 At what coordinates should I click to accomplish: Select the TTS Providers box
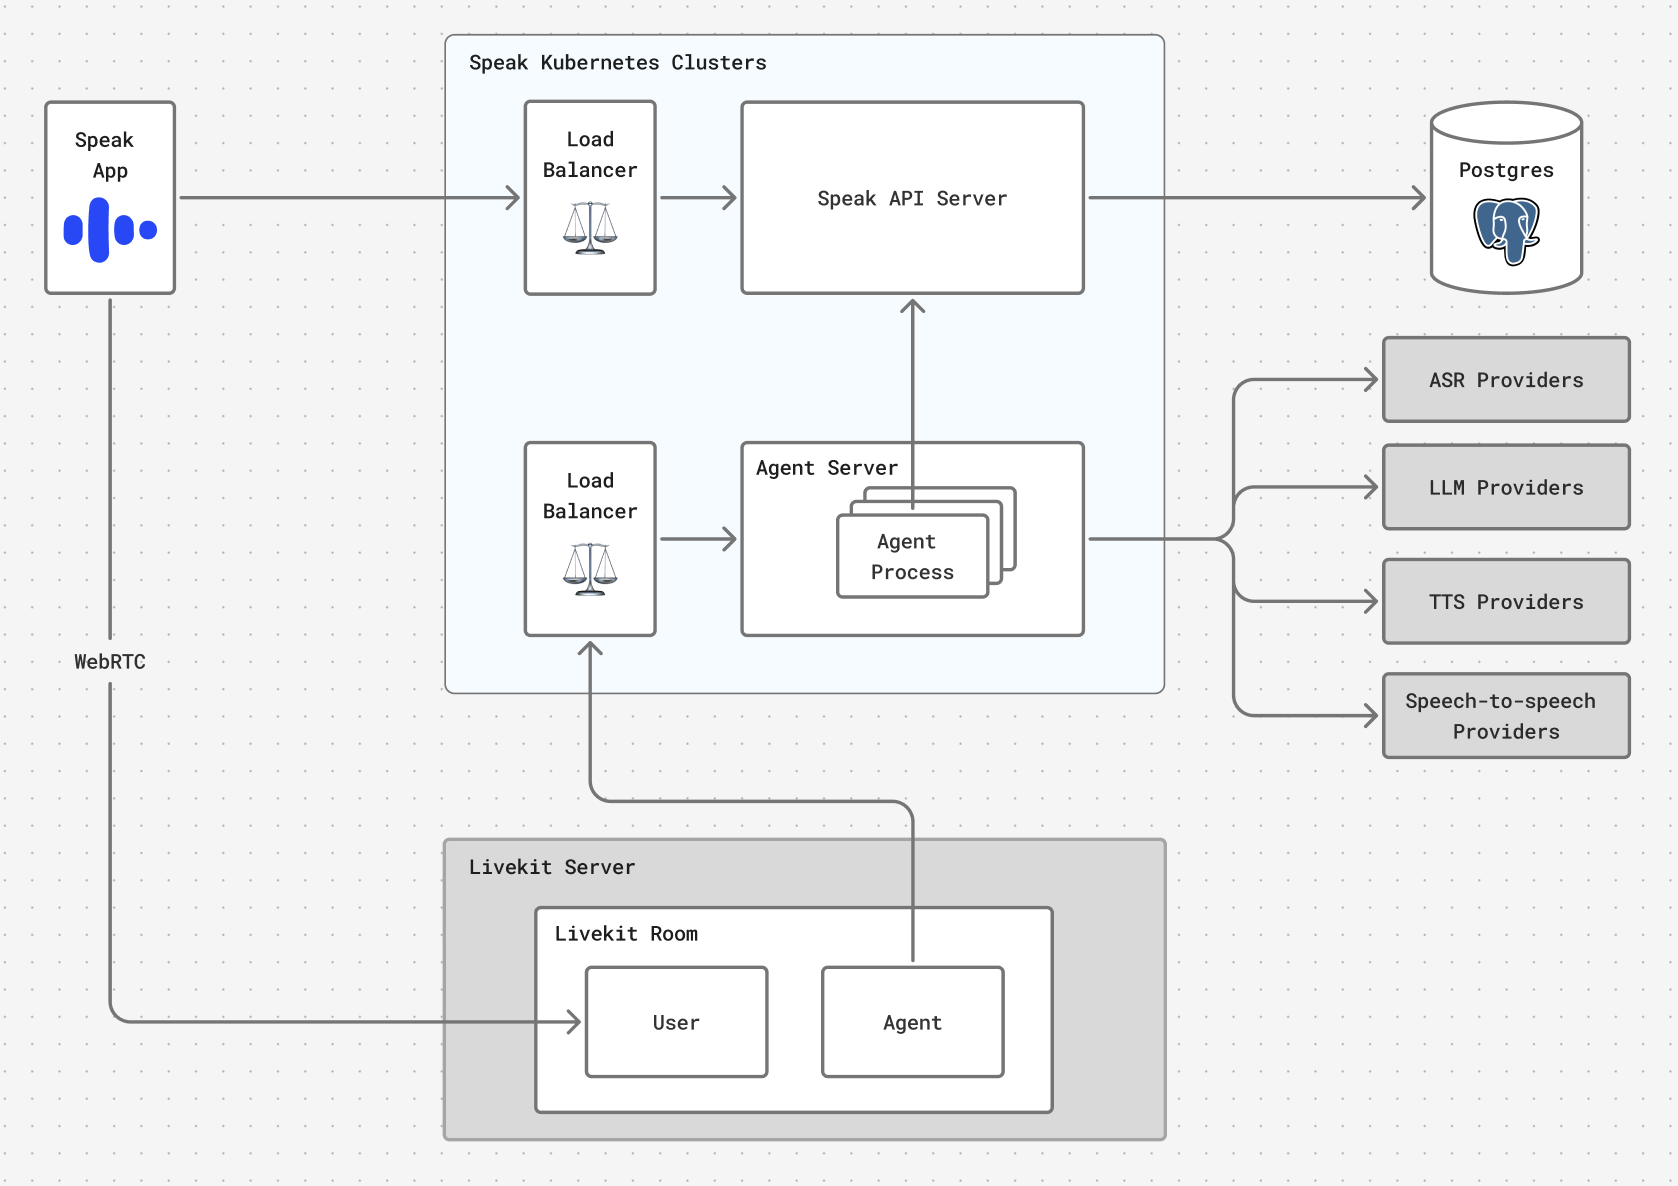click(x=1506, y=602)
